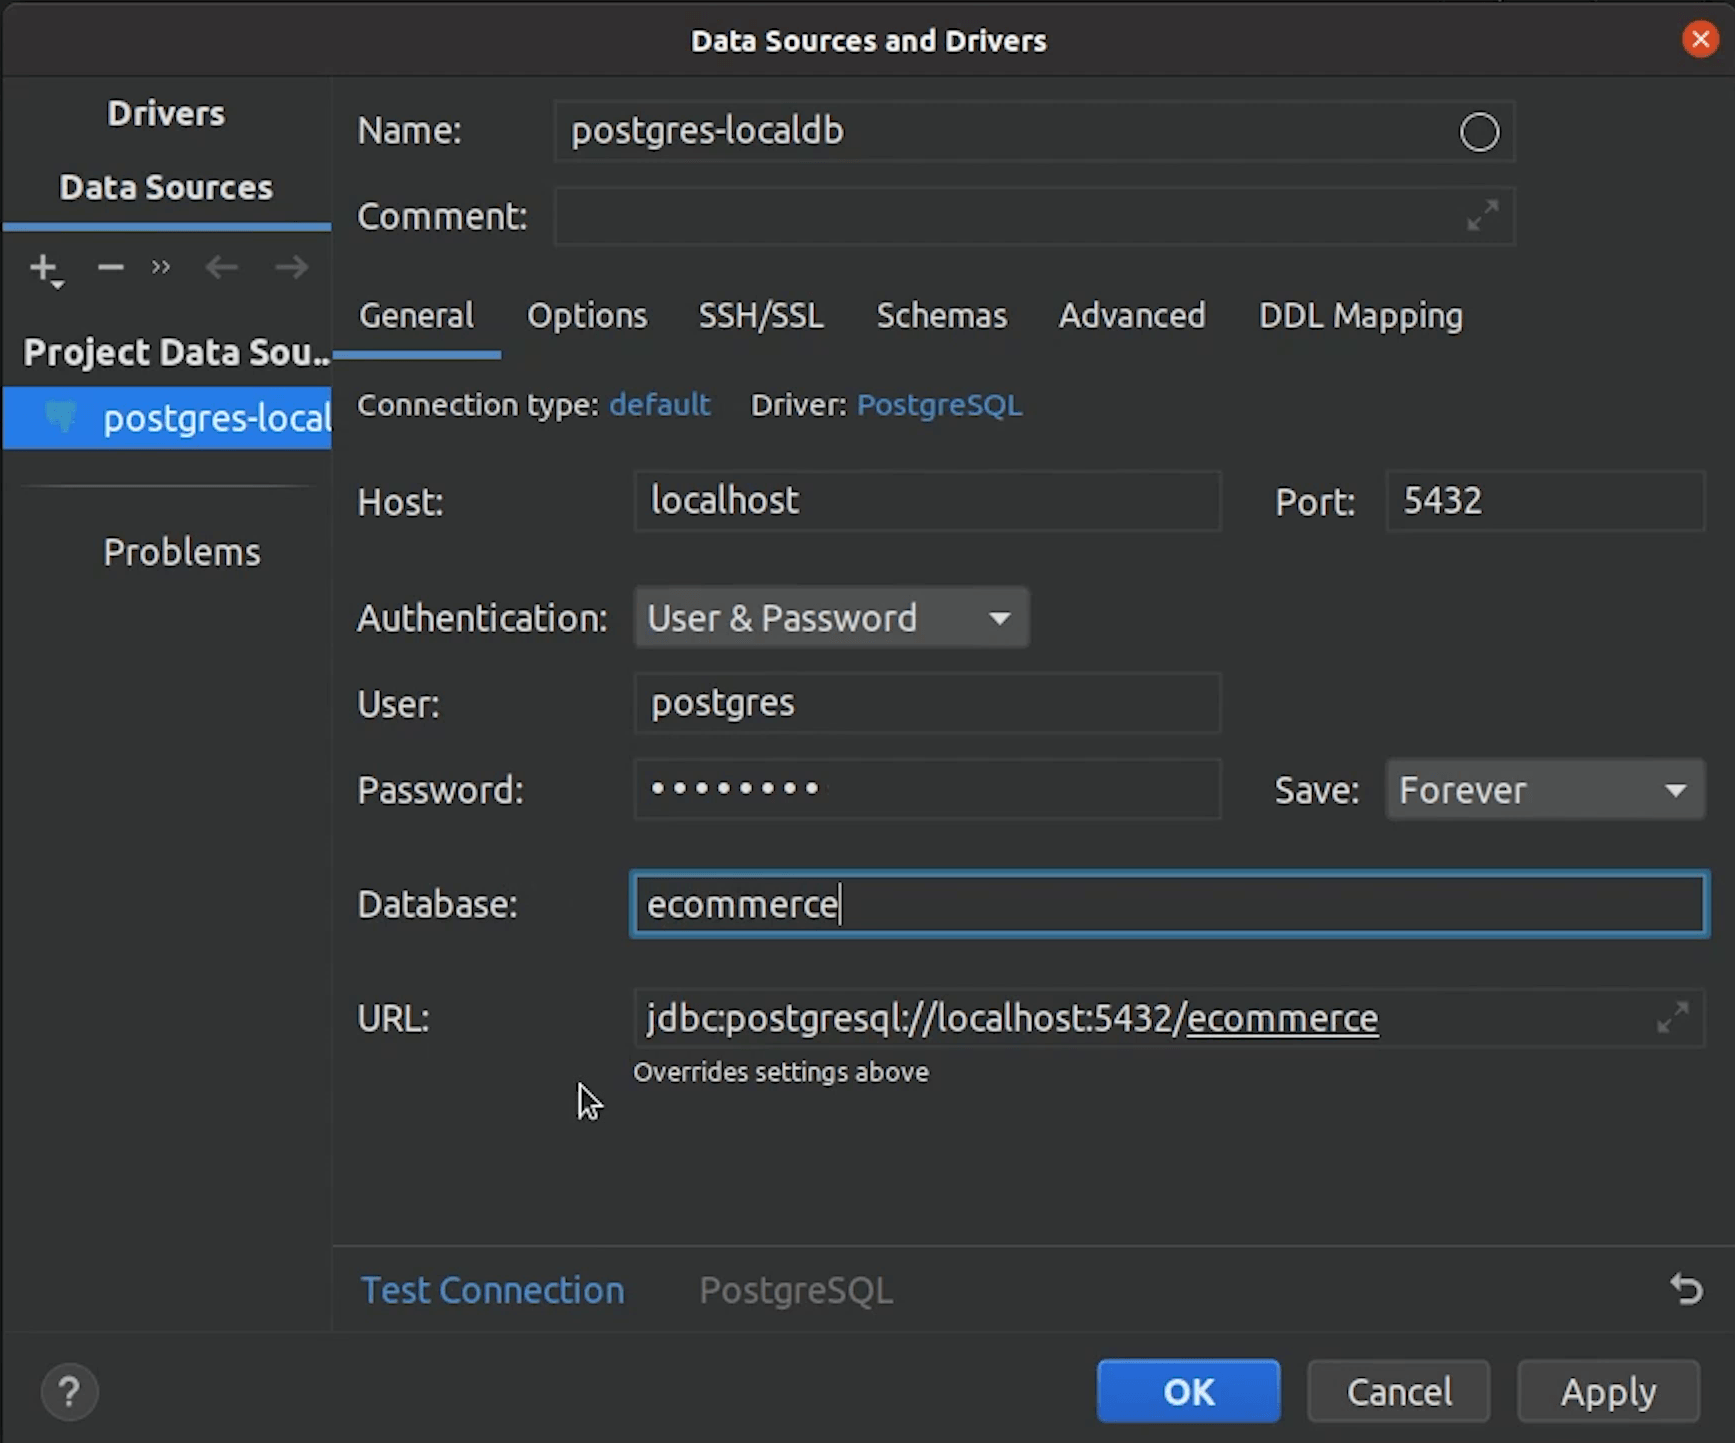This screenshot has width=1735, height=1443.
Task: Click the remove data source minus icon
Action: 110,267
